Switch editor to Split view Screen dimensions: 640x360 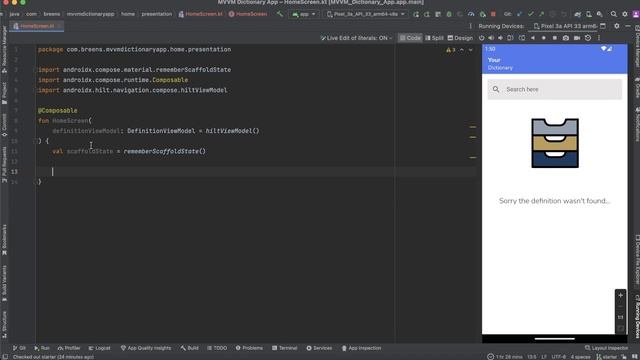coord(434,38)
